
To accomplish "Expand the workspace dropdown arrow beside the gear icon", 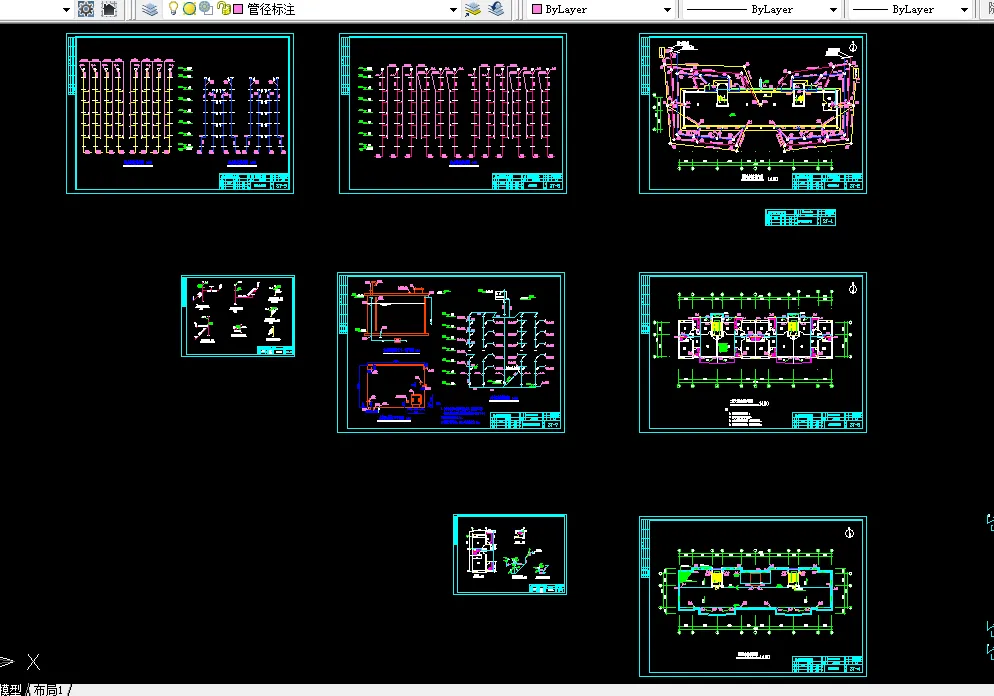I will [66, 10].
